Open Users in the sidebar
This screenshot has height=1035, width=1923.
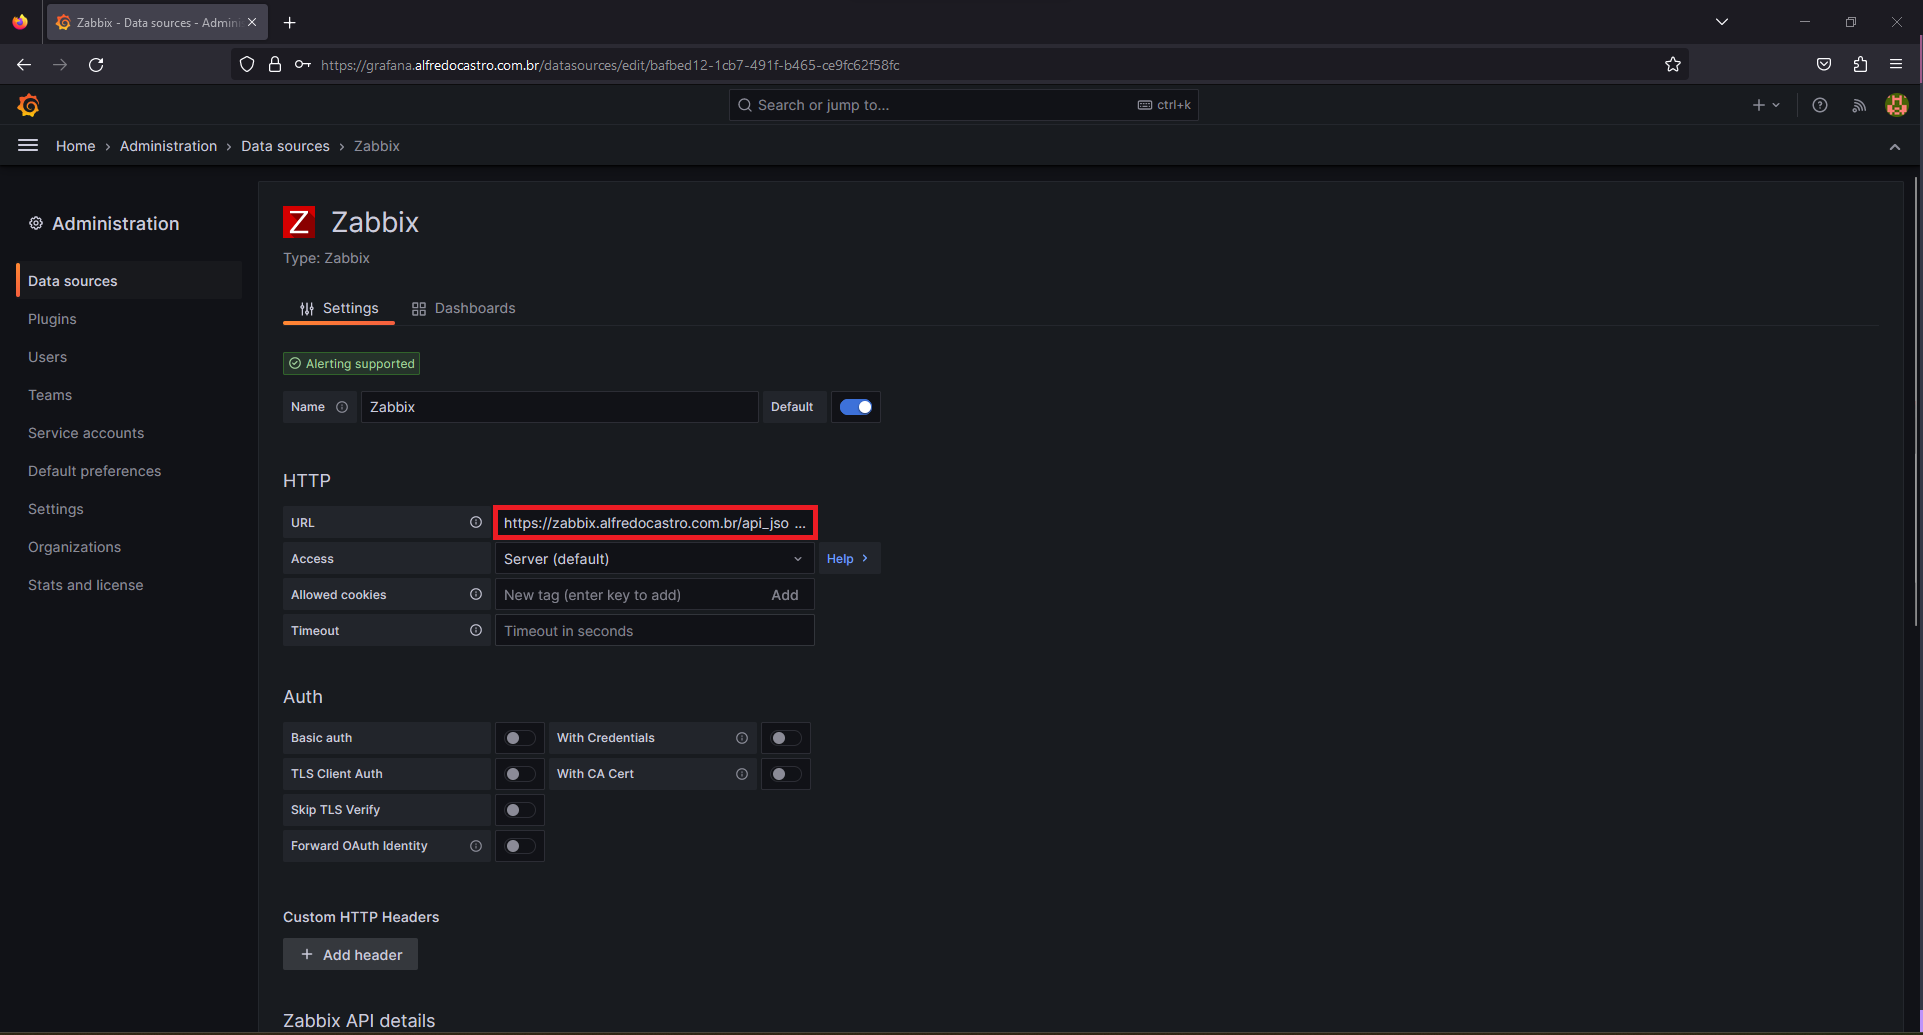[47, 357]
